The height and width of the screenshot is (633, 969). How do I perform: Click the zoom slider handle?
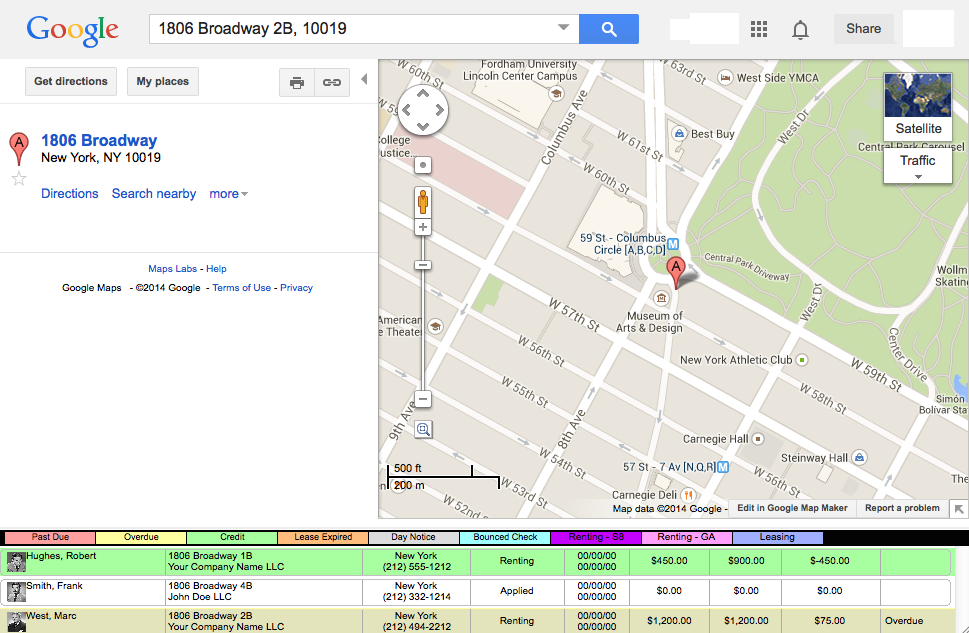[423, 265]
